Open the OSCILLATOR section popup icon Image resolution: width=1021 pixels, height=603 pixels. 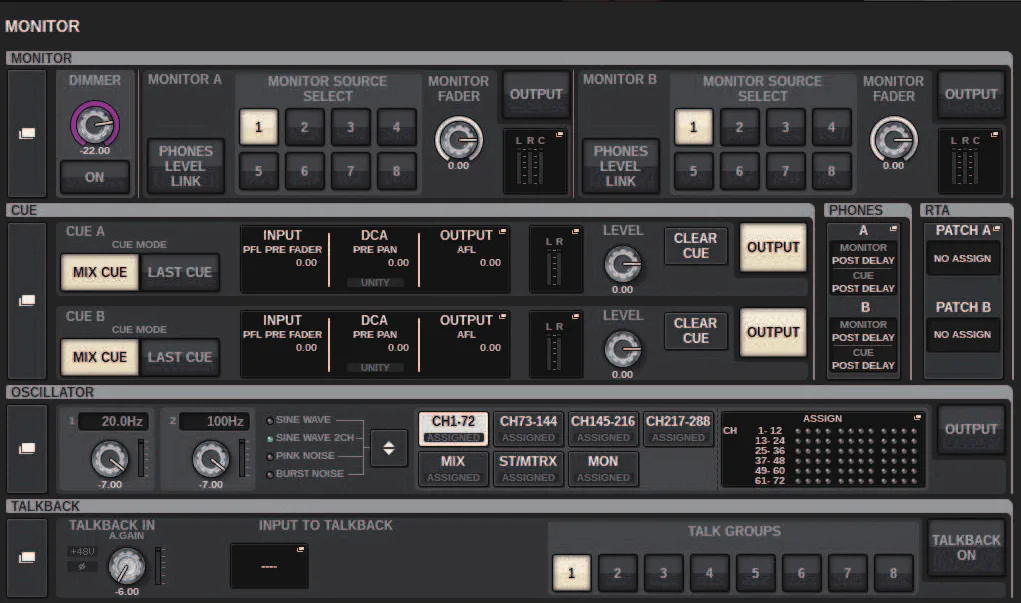[x=27, y=448]
